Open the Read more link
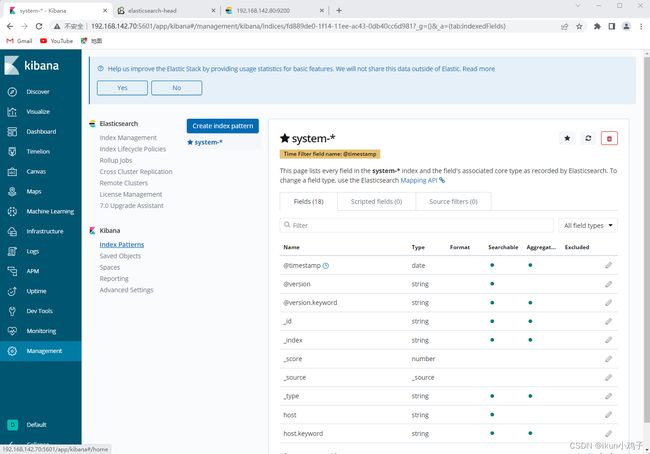 coord(478,69)
